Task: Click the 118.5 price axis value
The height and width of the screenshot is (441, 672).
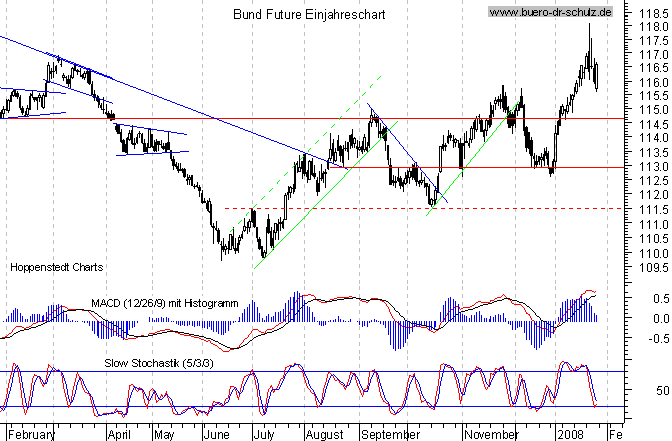Action: point(653,14)
